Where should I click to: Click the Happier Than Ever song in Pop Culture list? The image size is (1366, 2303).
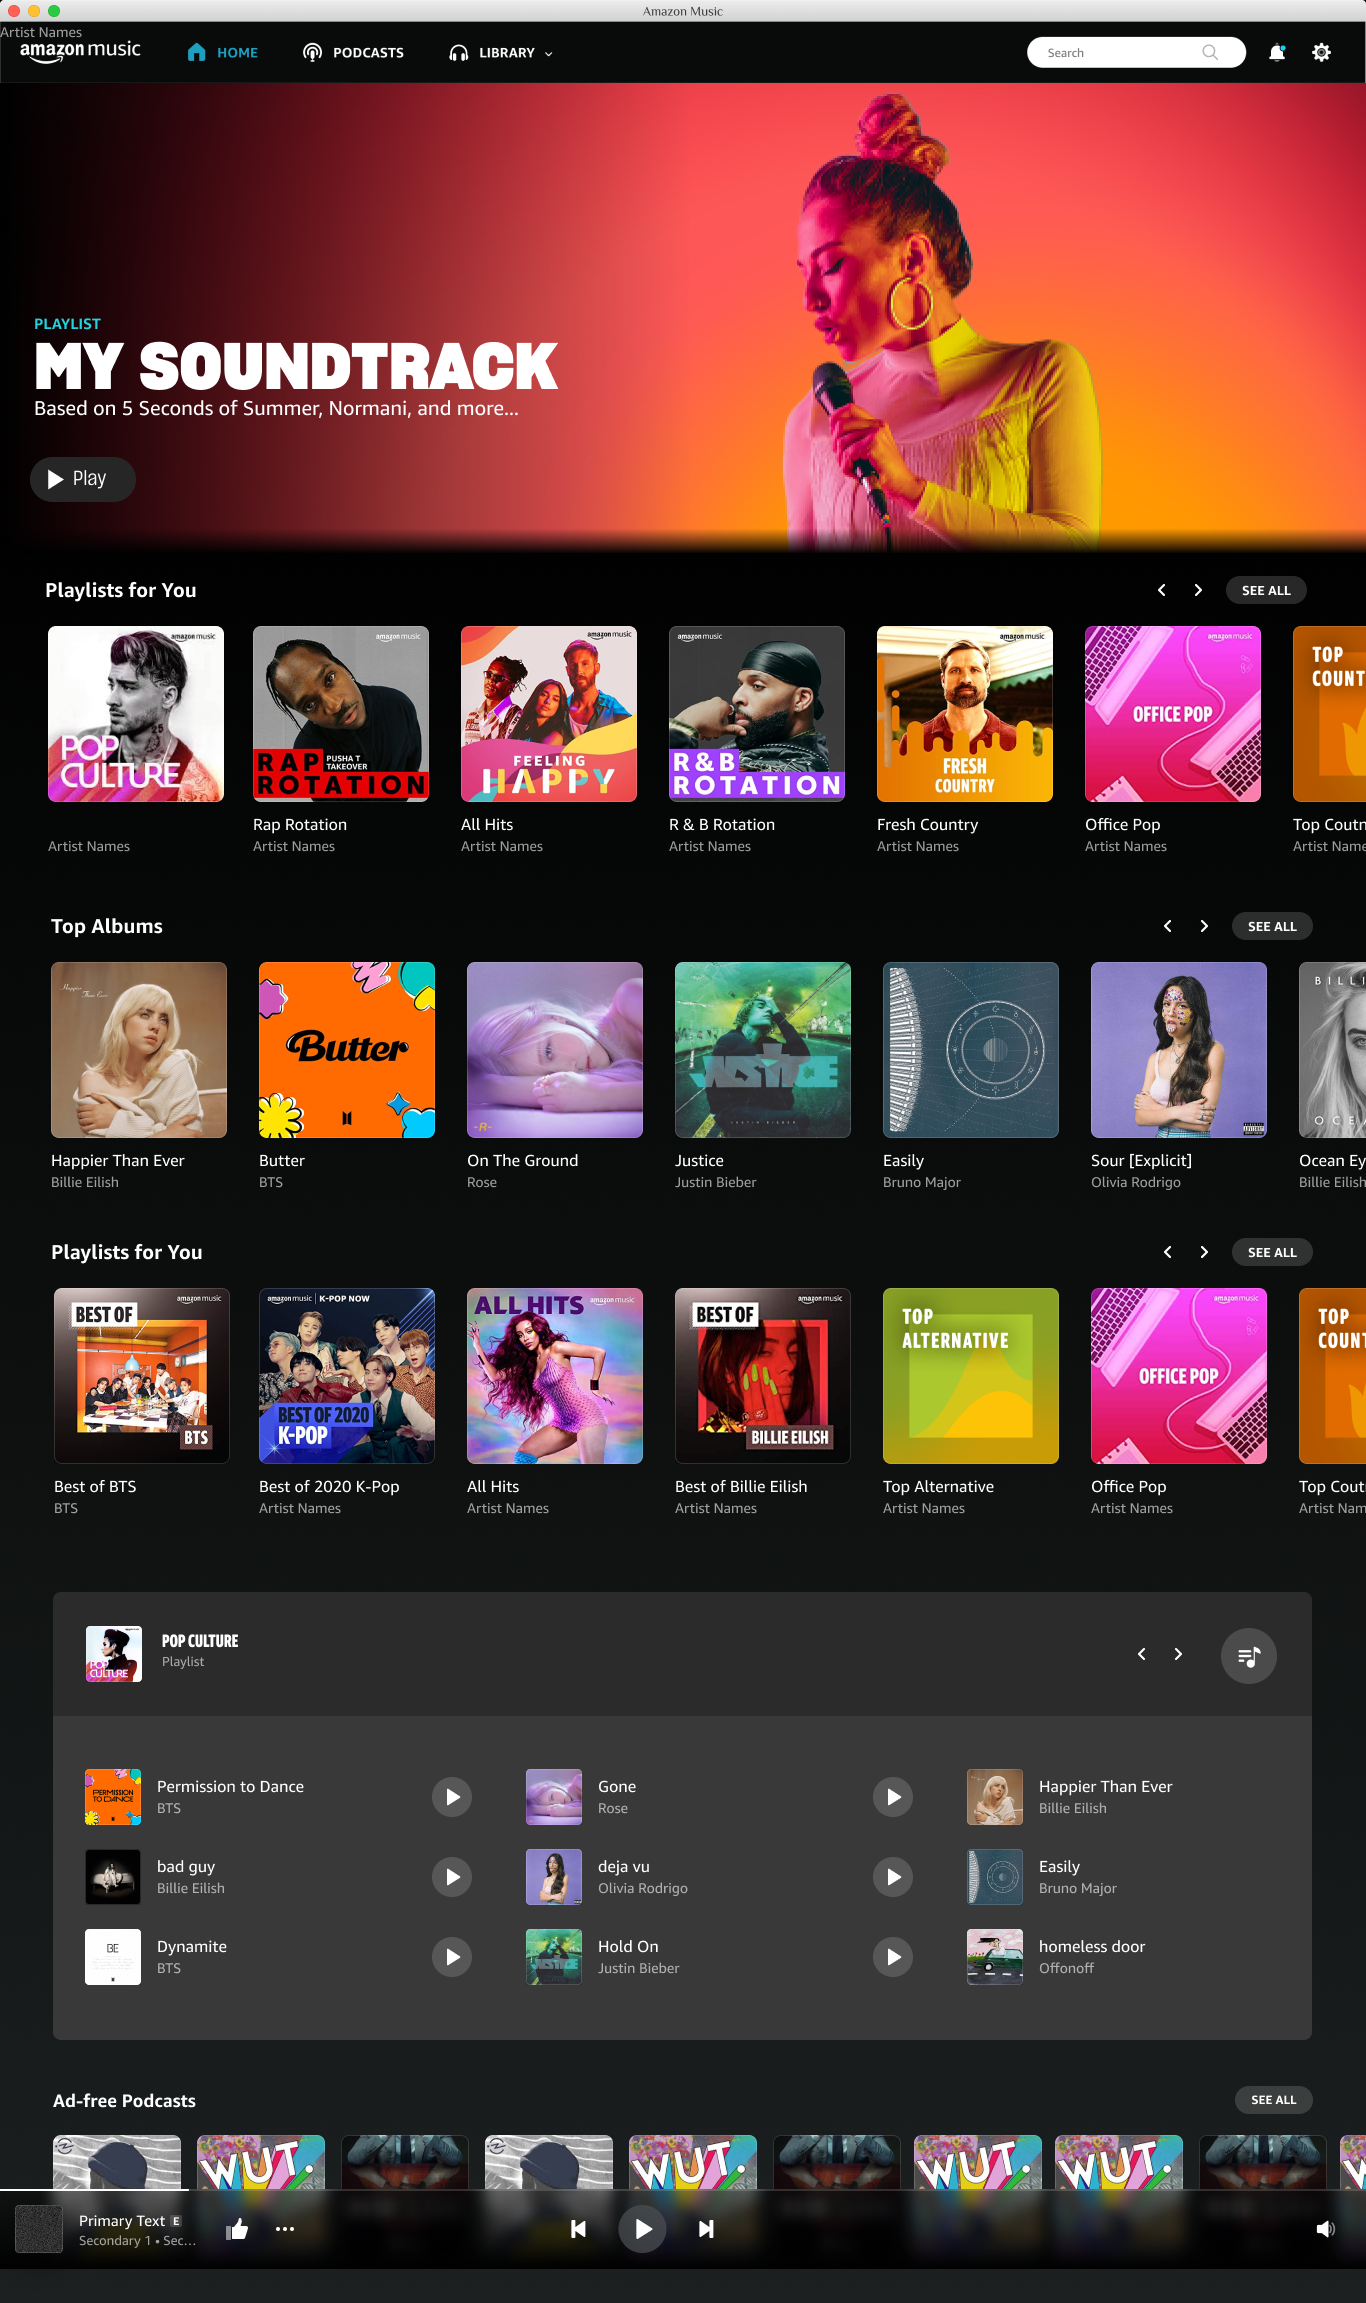(1105, 1787)
